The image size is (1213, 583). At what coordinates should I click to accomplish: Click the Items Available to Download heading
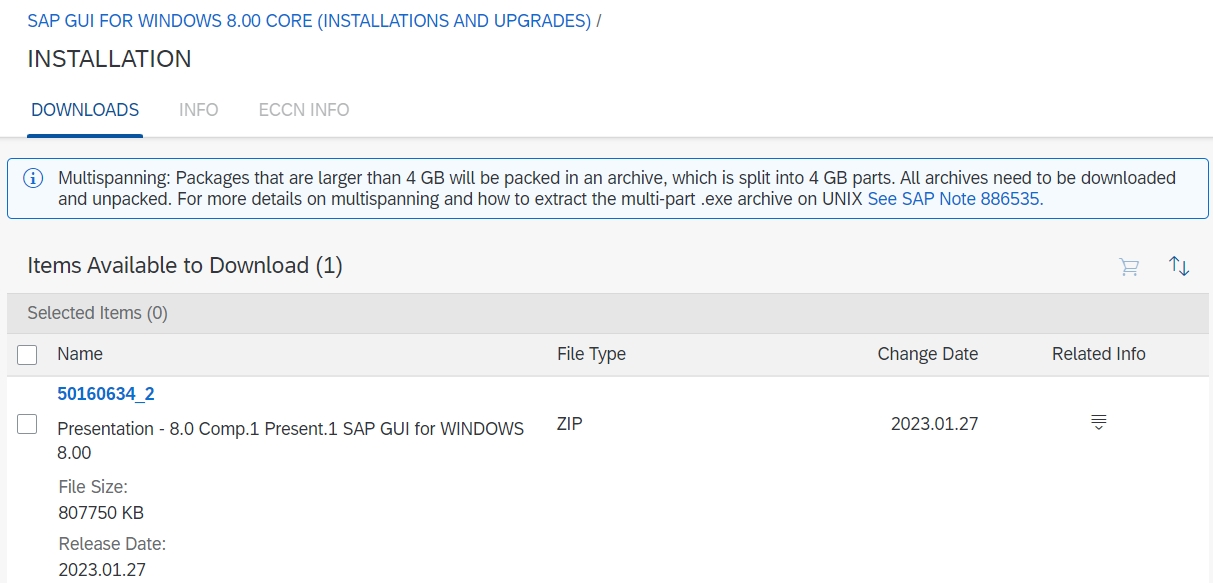(x=185, y=266)
